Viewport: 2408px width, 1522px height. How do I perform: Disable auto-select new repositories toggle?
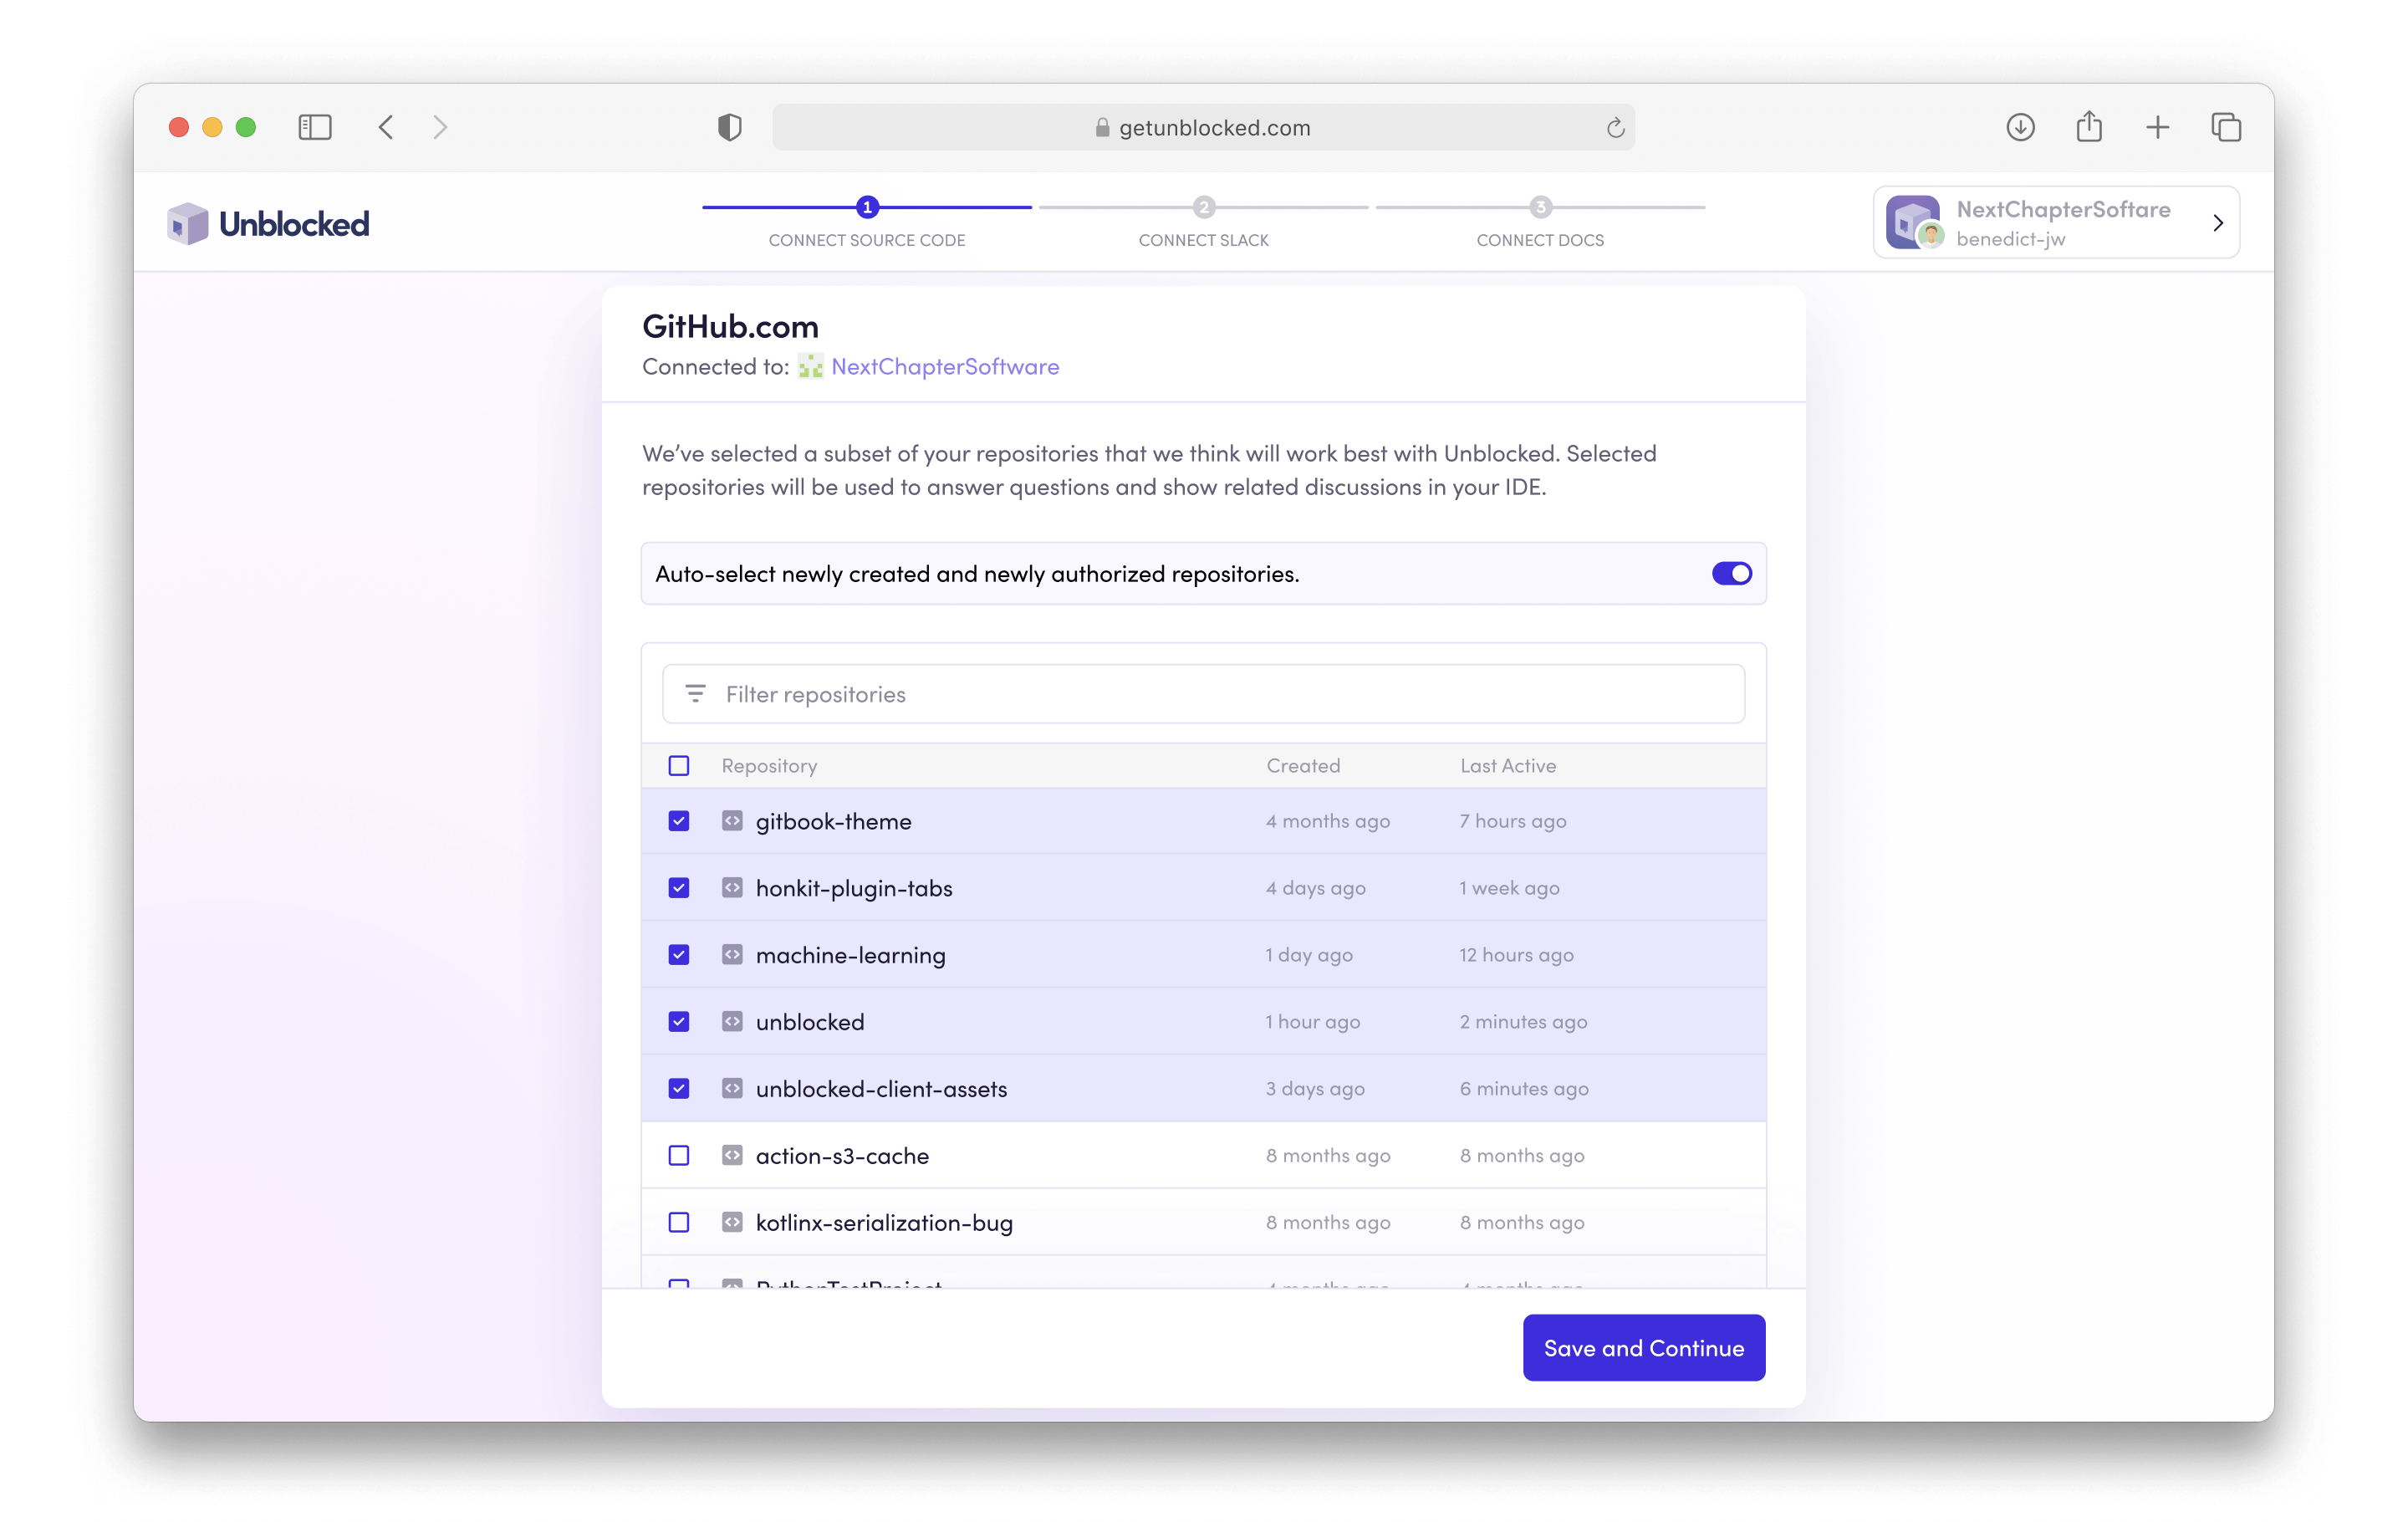tap(1731, 573)
